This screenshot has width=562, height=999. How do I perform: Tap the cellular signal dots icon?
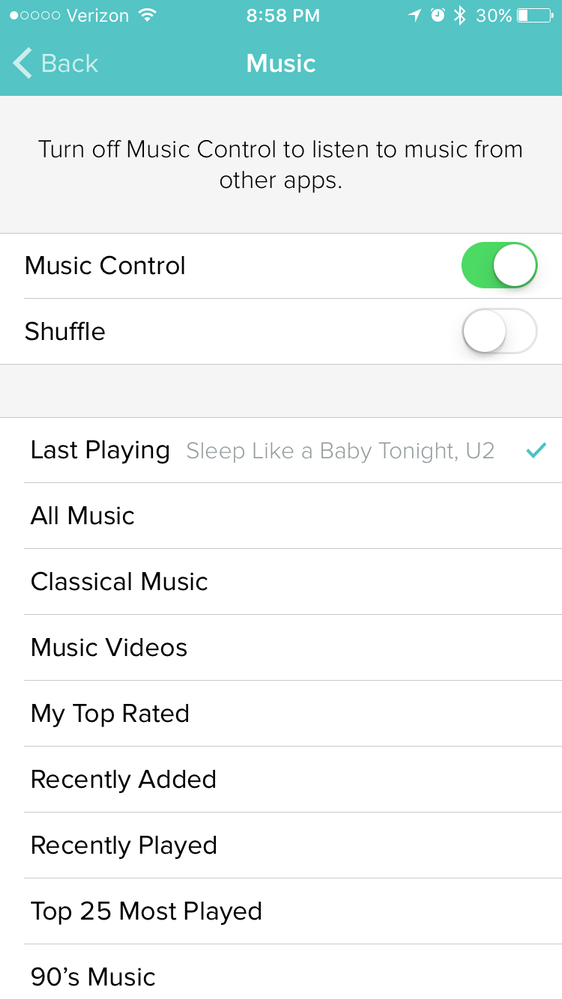click(x=35, y=15)
